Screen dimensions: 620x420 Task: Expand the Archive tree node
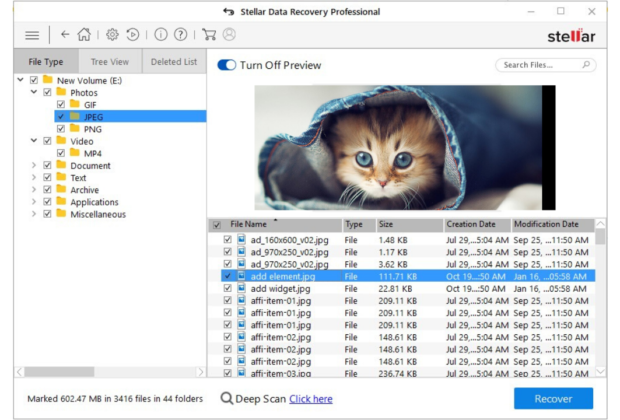point(34,189)
